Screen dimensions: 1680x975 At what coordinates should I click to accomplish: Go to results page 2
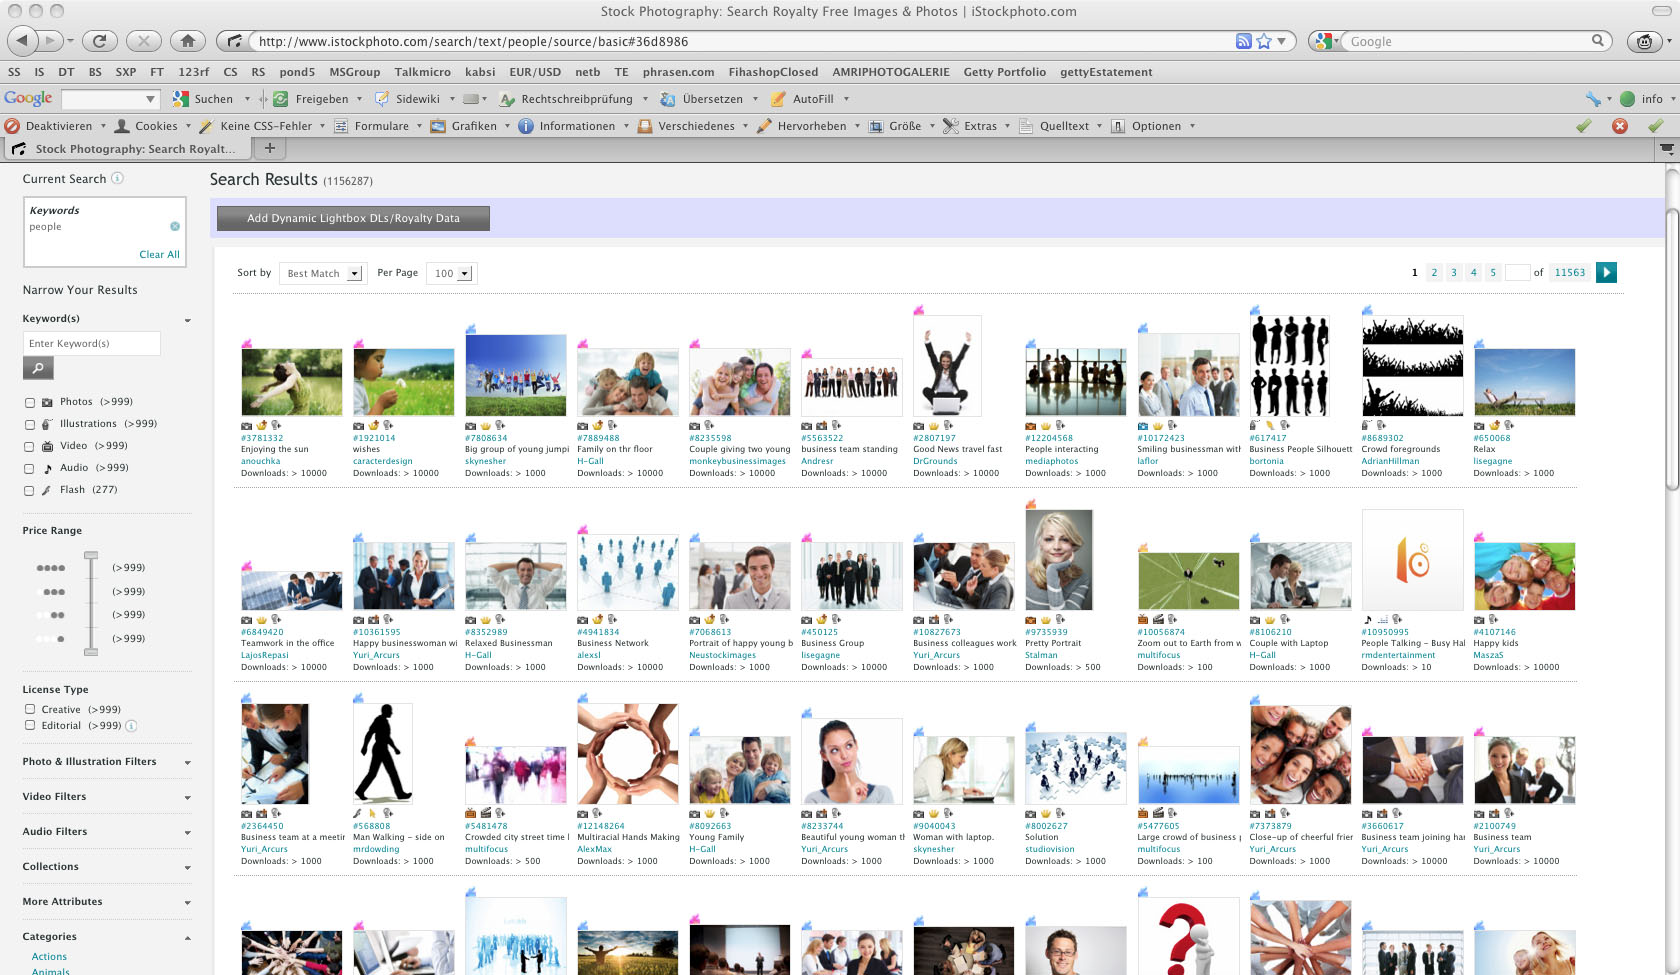click(x=1434, y=272)
